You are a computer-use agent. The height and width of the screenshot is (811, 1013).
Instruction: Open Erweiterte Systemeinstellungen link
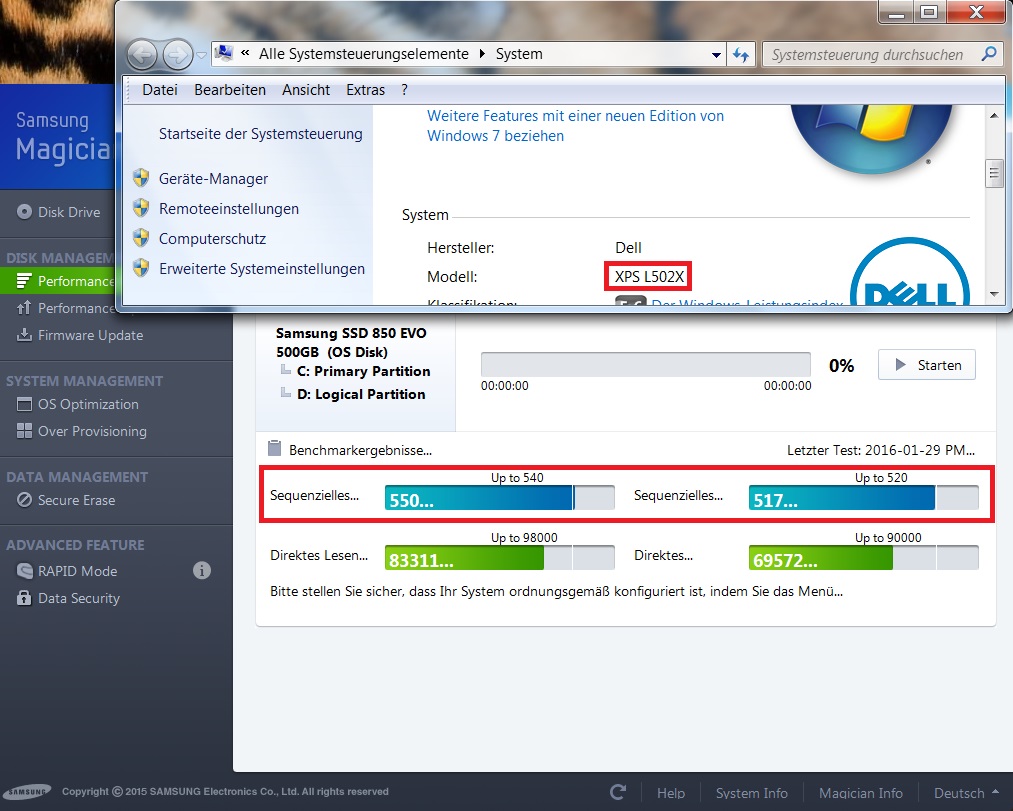[262, 269]
